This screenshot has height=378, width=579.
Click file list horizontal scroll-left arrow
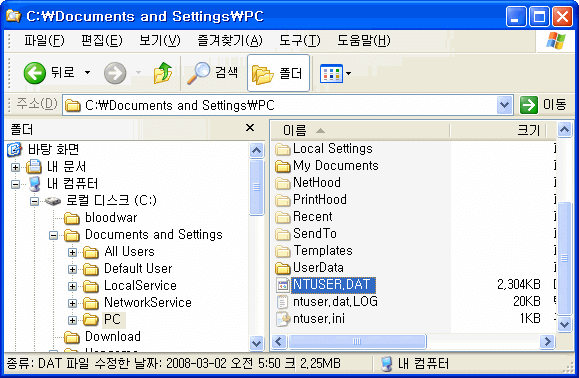pyautogui.click(x=279, y=342)
